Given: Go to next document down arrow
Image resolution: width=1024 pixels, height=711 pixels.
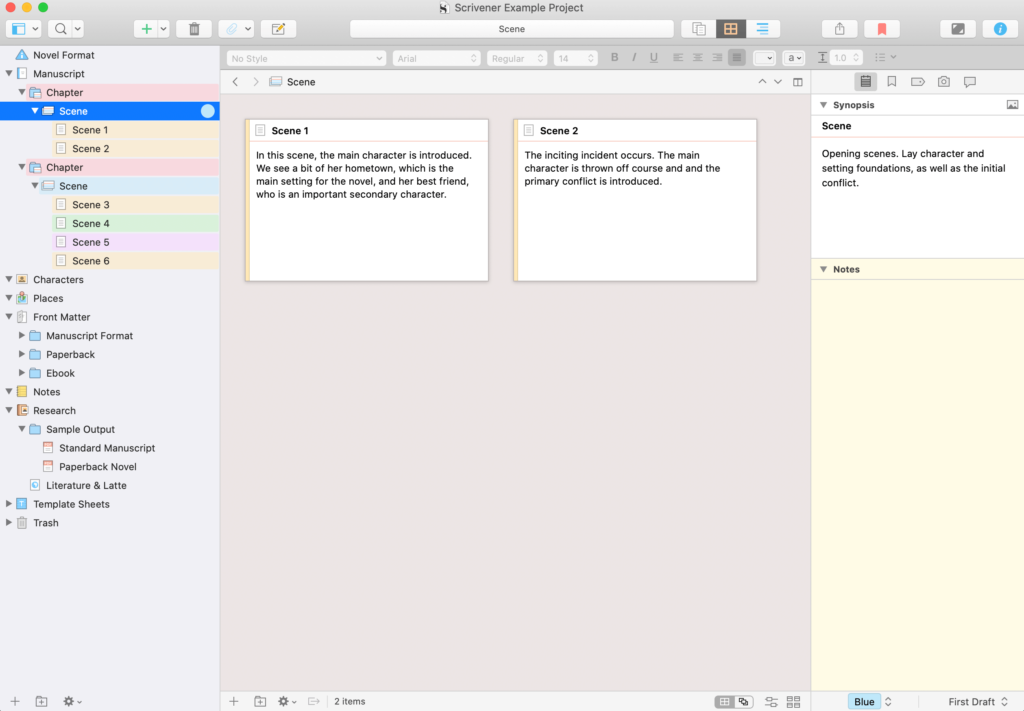Looking at the screenshot, I should click(x=778, y=82).
